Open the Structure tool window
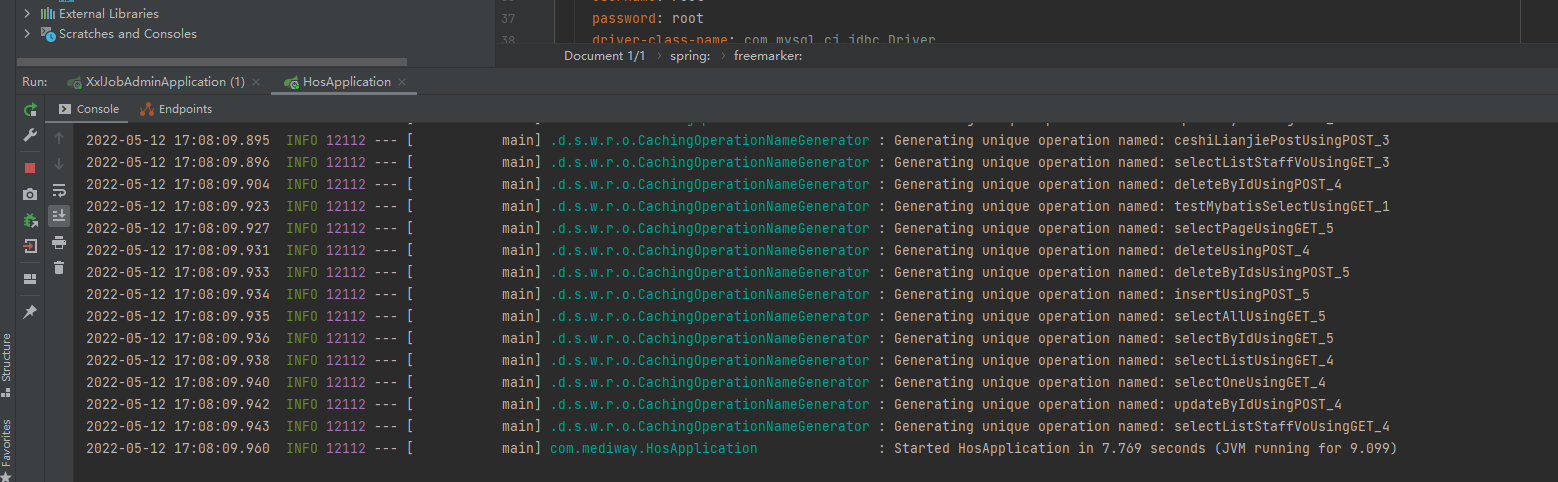 coord(7,362)
